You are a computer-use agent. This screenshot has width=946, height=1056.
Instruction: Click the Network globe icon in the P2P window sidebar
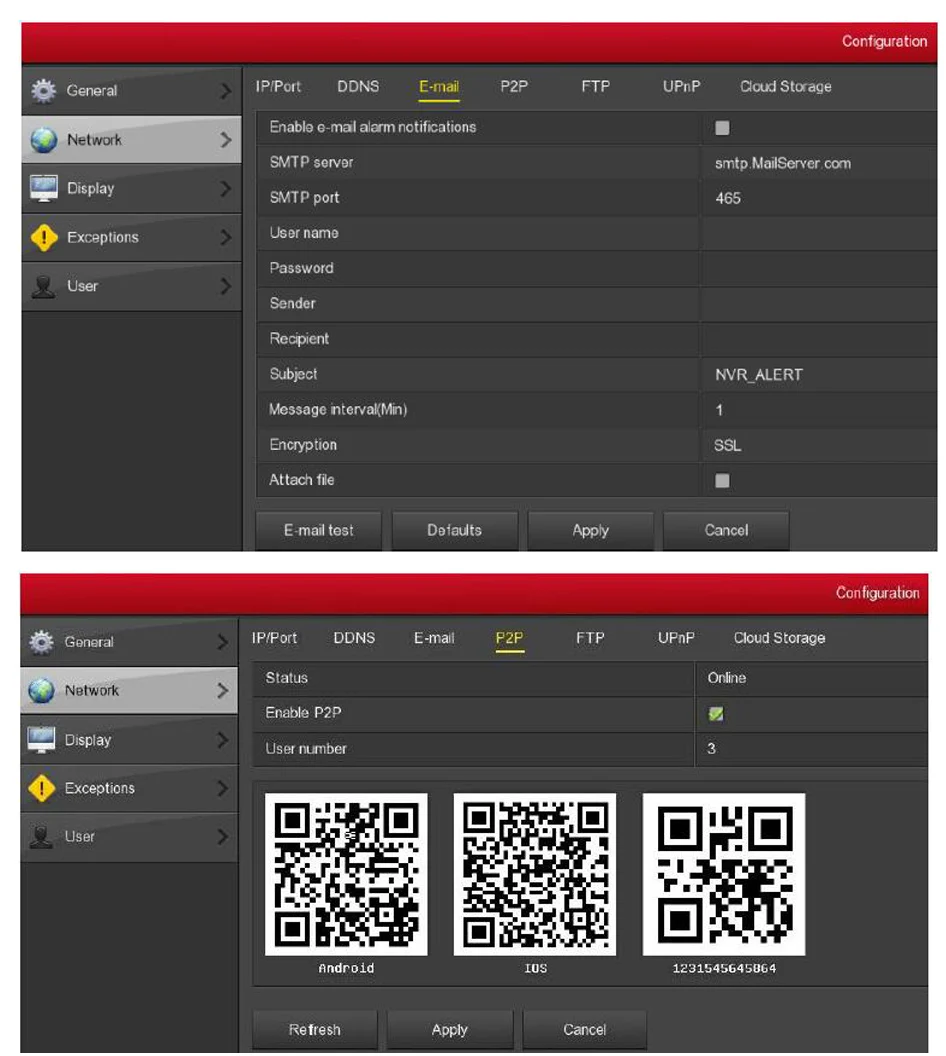click(42, 691)
